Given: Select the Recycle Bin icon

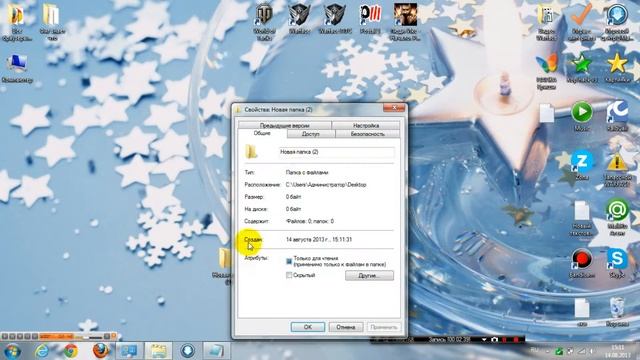Looking at the screenshot, I should [x=617, y=312].
